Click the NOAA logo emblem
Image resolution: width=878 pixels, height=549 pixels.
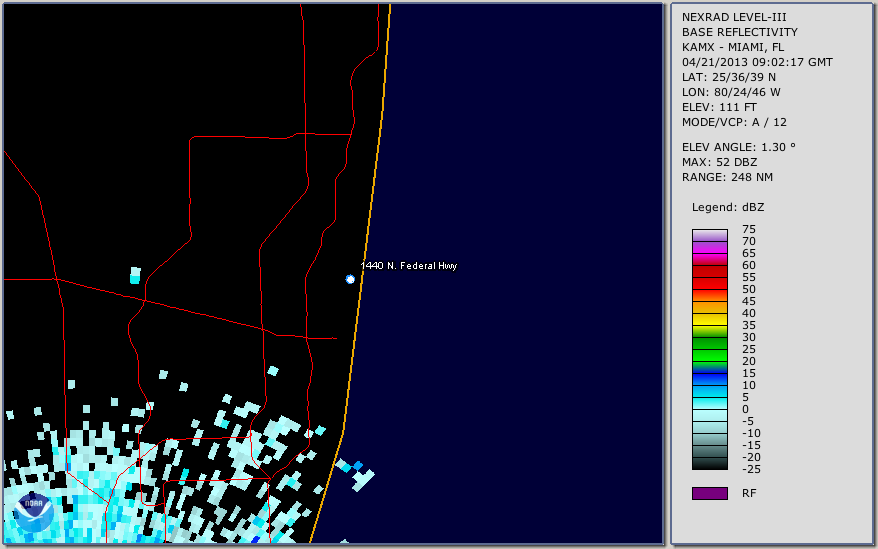pos(34,512)
